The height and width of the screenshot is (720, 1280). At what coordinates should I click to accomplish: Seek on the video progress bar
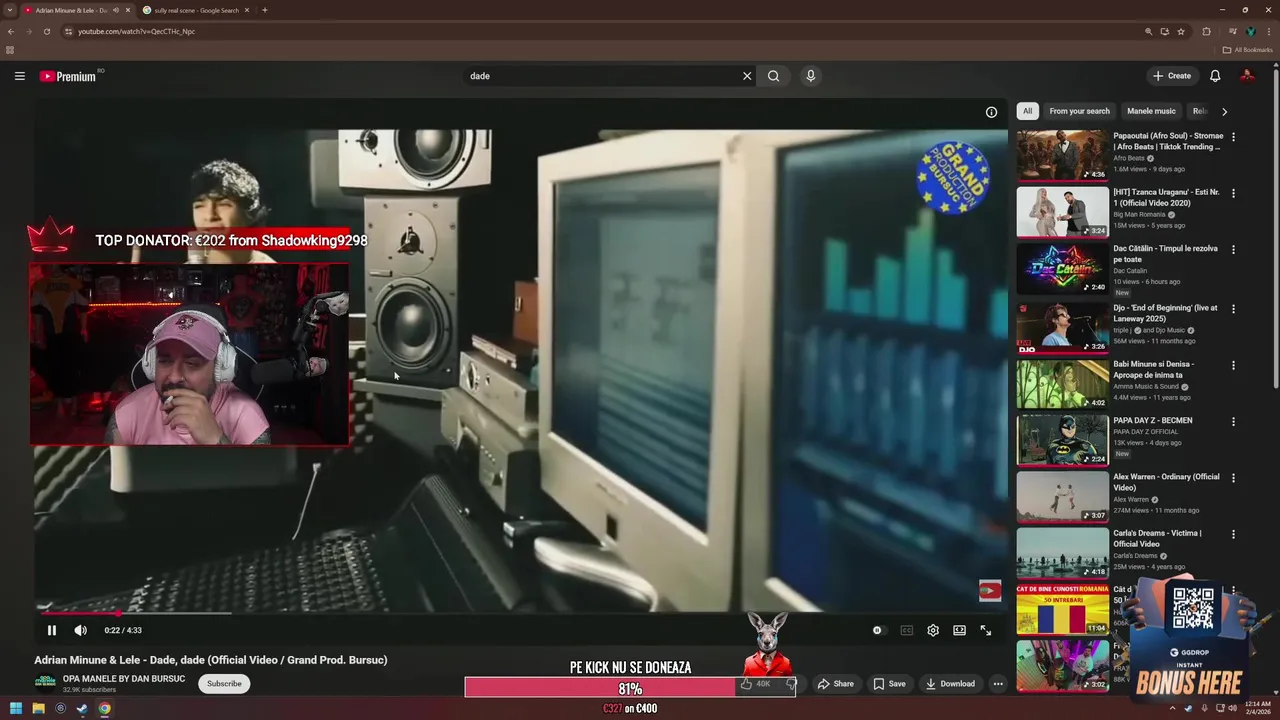point(520,612)
